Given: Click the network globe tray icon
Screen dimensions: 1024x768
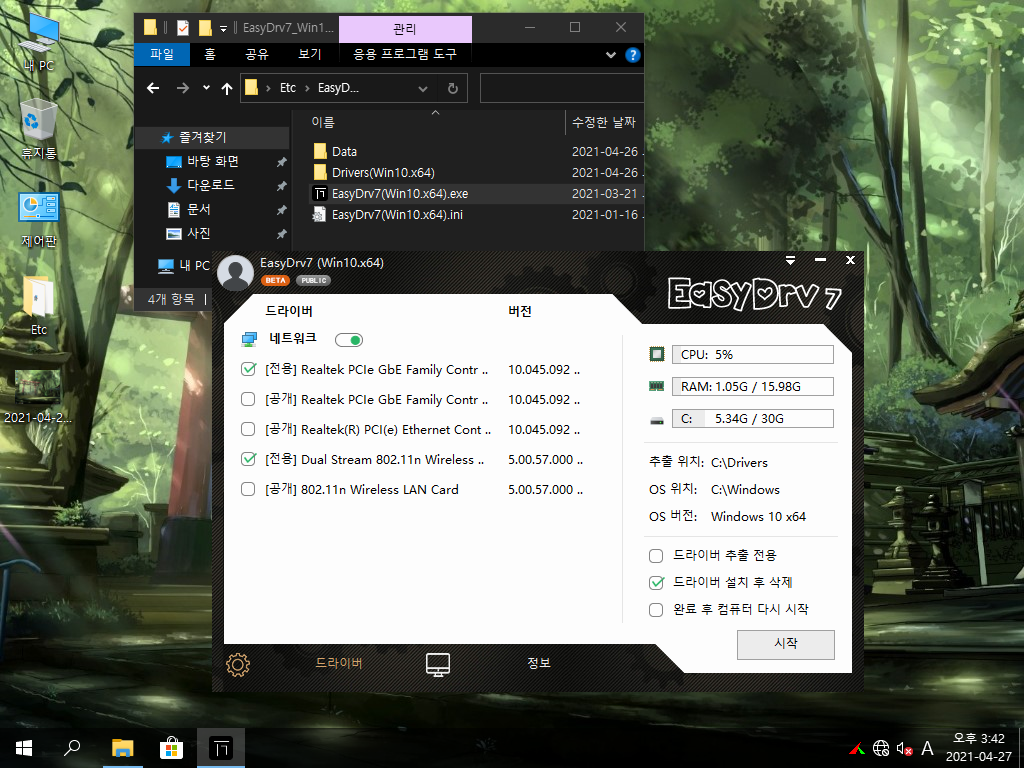Looking at the screenshot, I should [x=881, y=748].
